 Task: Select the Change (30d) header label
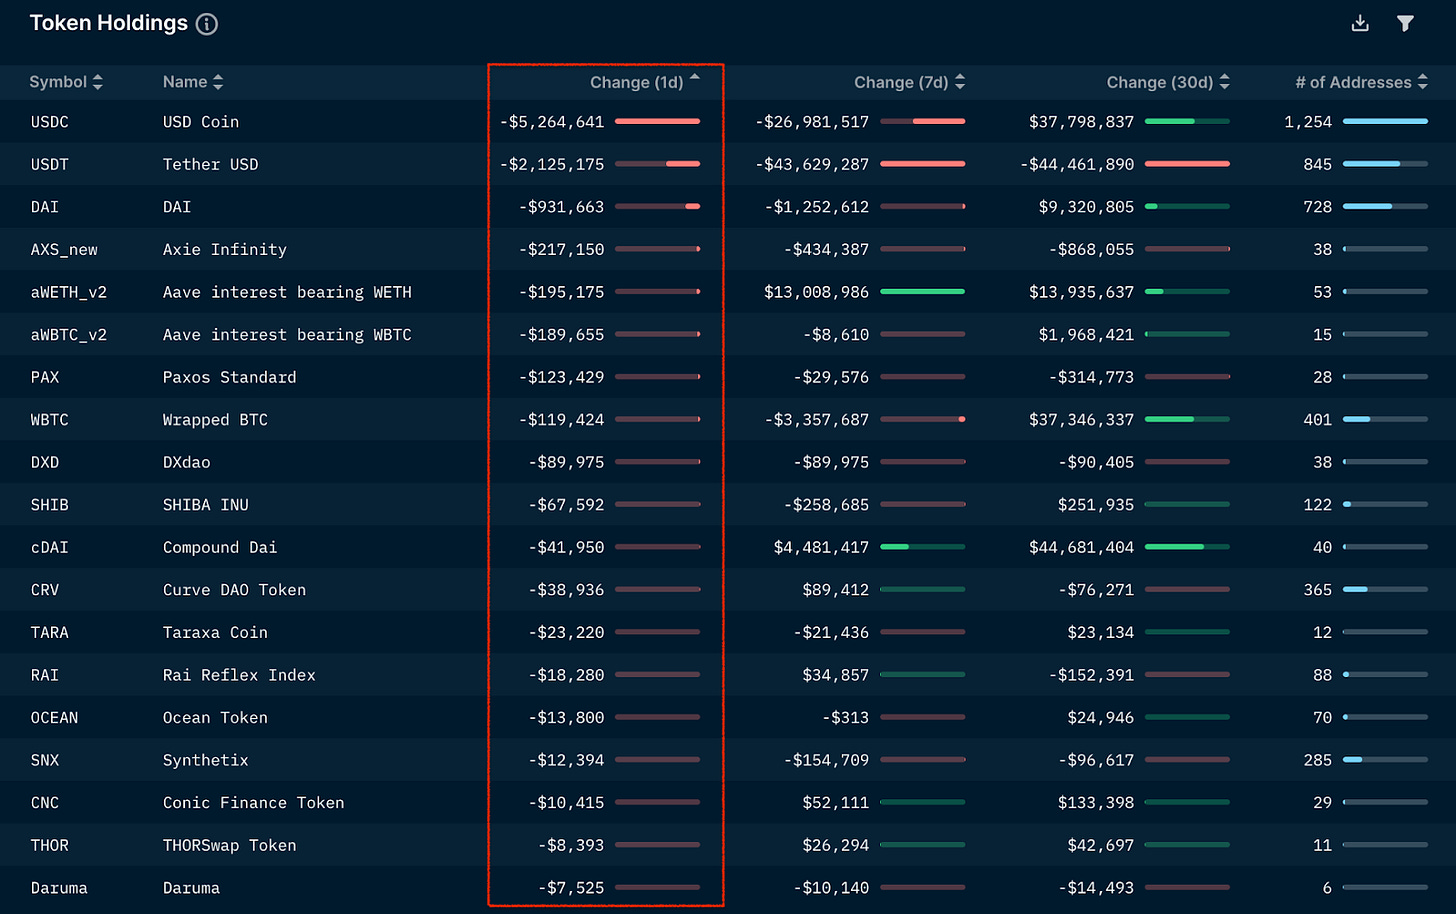click(x=1160, y=82)
